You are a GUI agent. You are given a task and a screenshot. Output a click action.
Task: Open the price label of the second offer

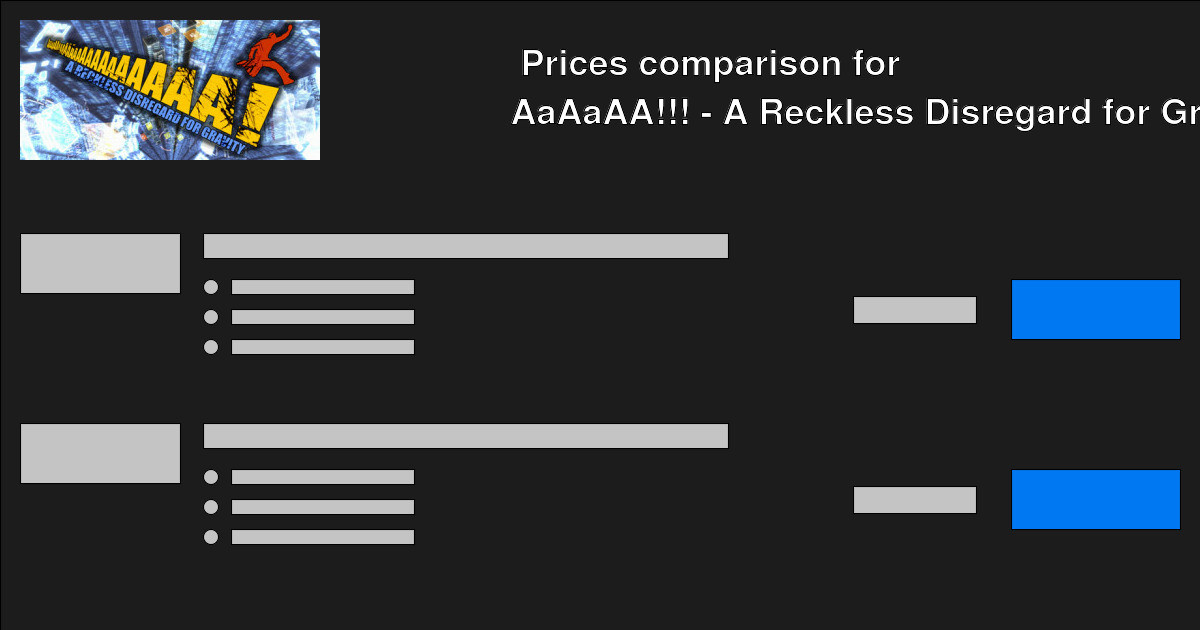[x=914, y=499]
